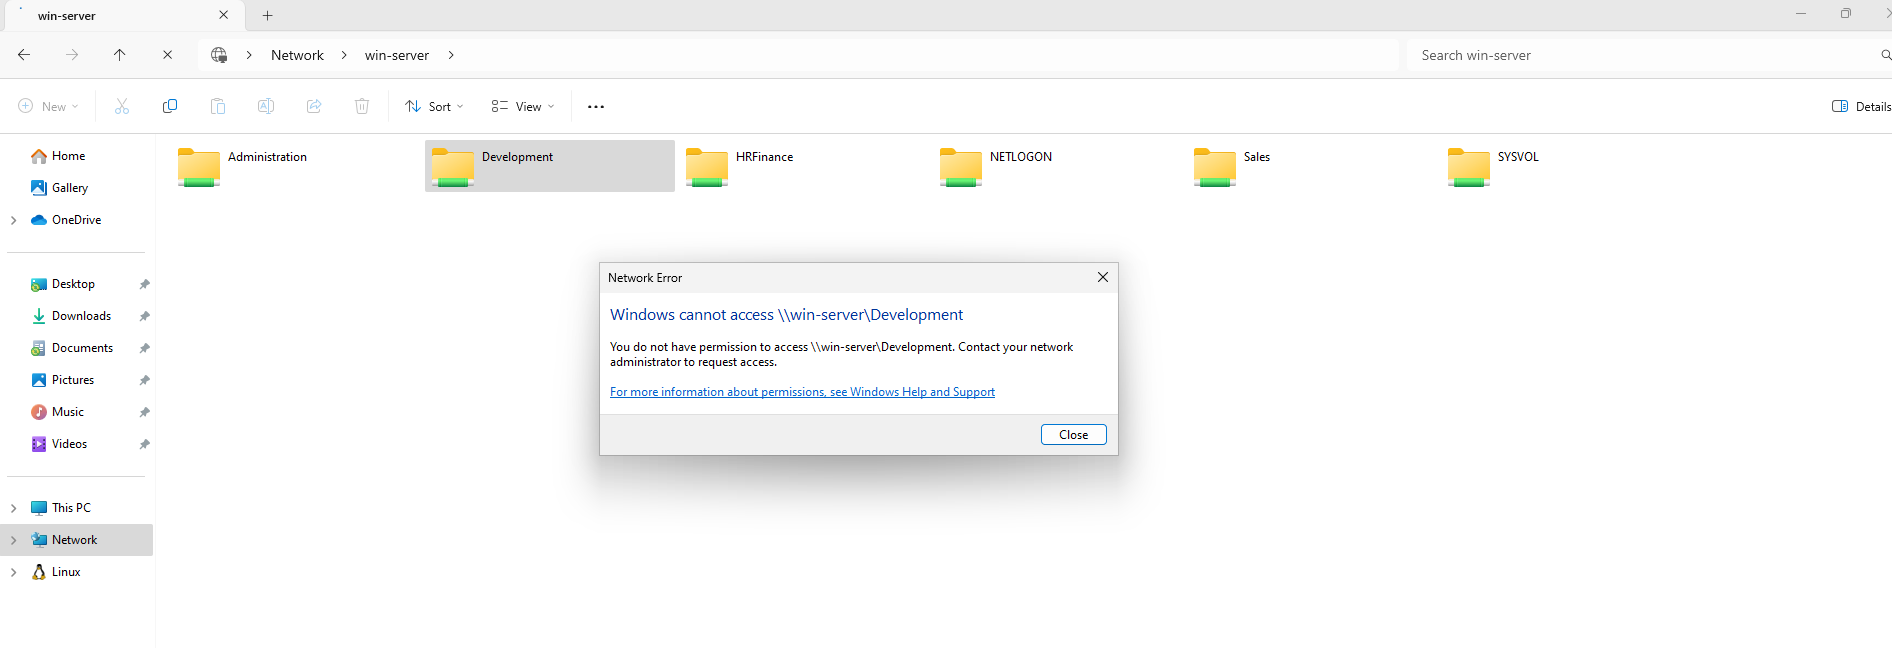Click the Paste clipboard icon
The height and width of the screenshot is (648, 1892).
pos(218,106)
